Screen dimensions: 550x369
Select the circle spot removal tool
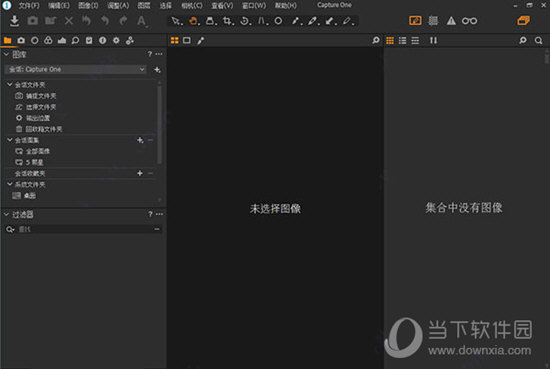[x=278, y=21]
